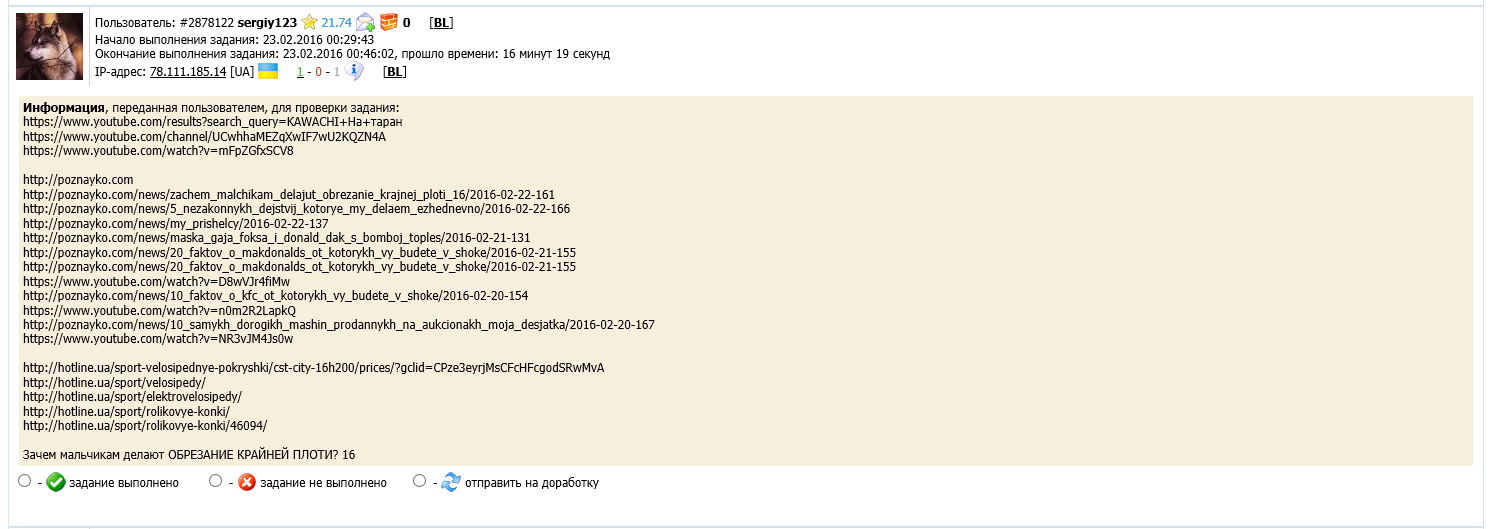This screenshot has width=1493, height=529.
Task: Click the yellow star rating icon
Action: (310, 21)
